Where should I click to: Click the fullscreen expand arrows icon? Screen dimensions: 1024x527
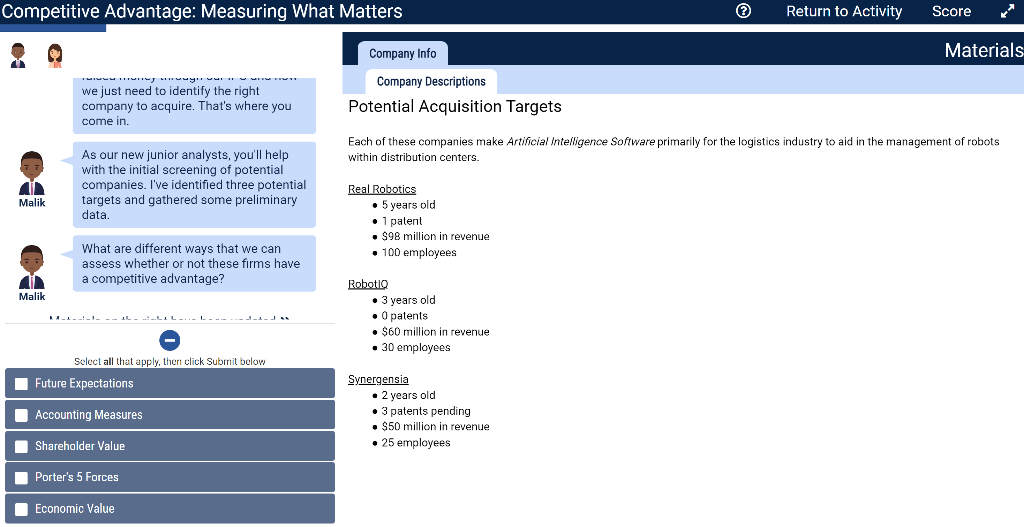[x=1008, y=11]
